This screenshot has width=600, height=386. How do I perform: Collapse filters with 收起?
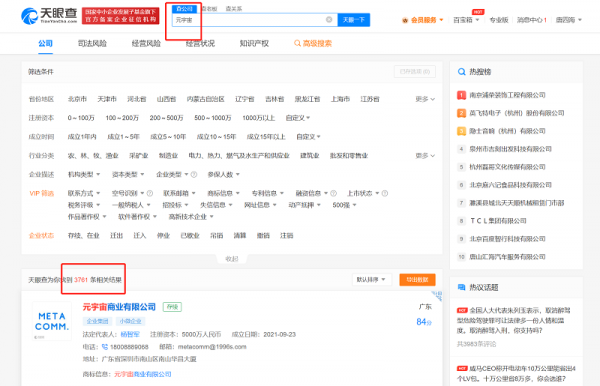coord(232,259)
